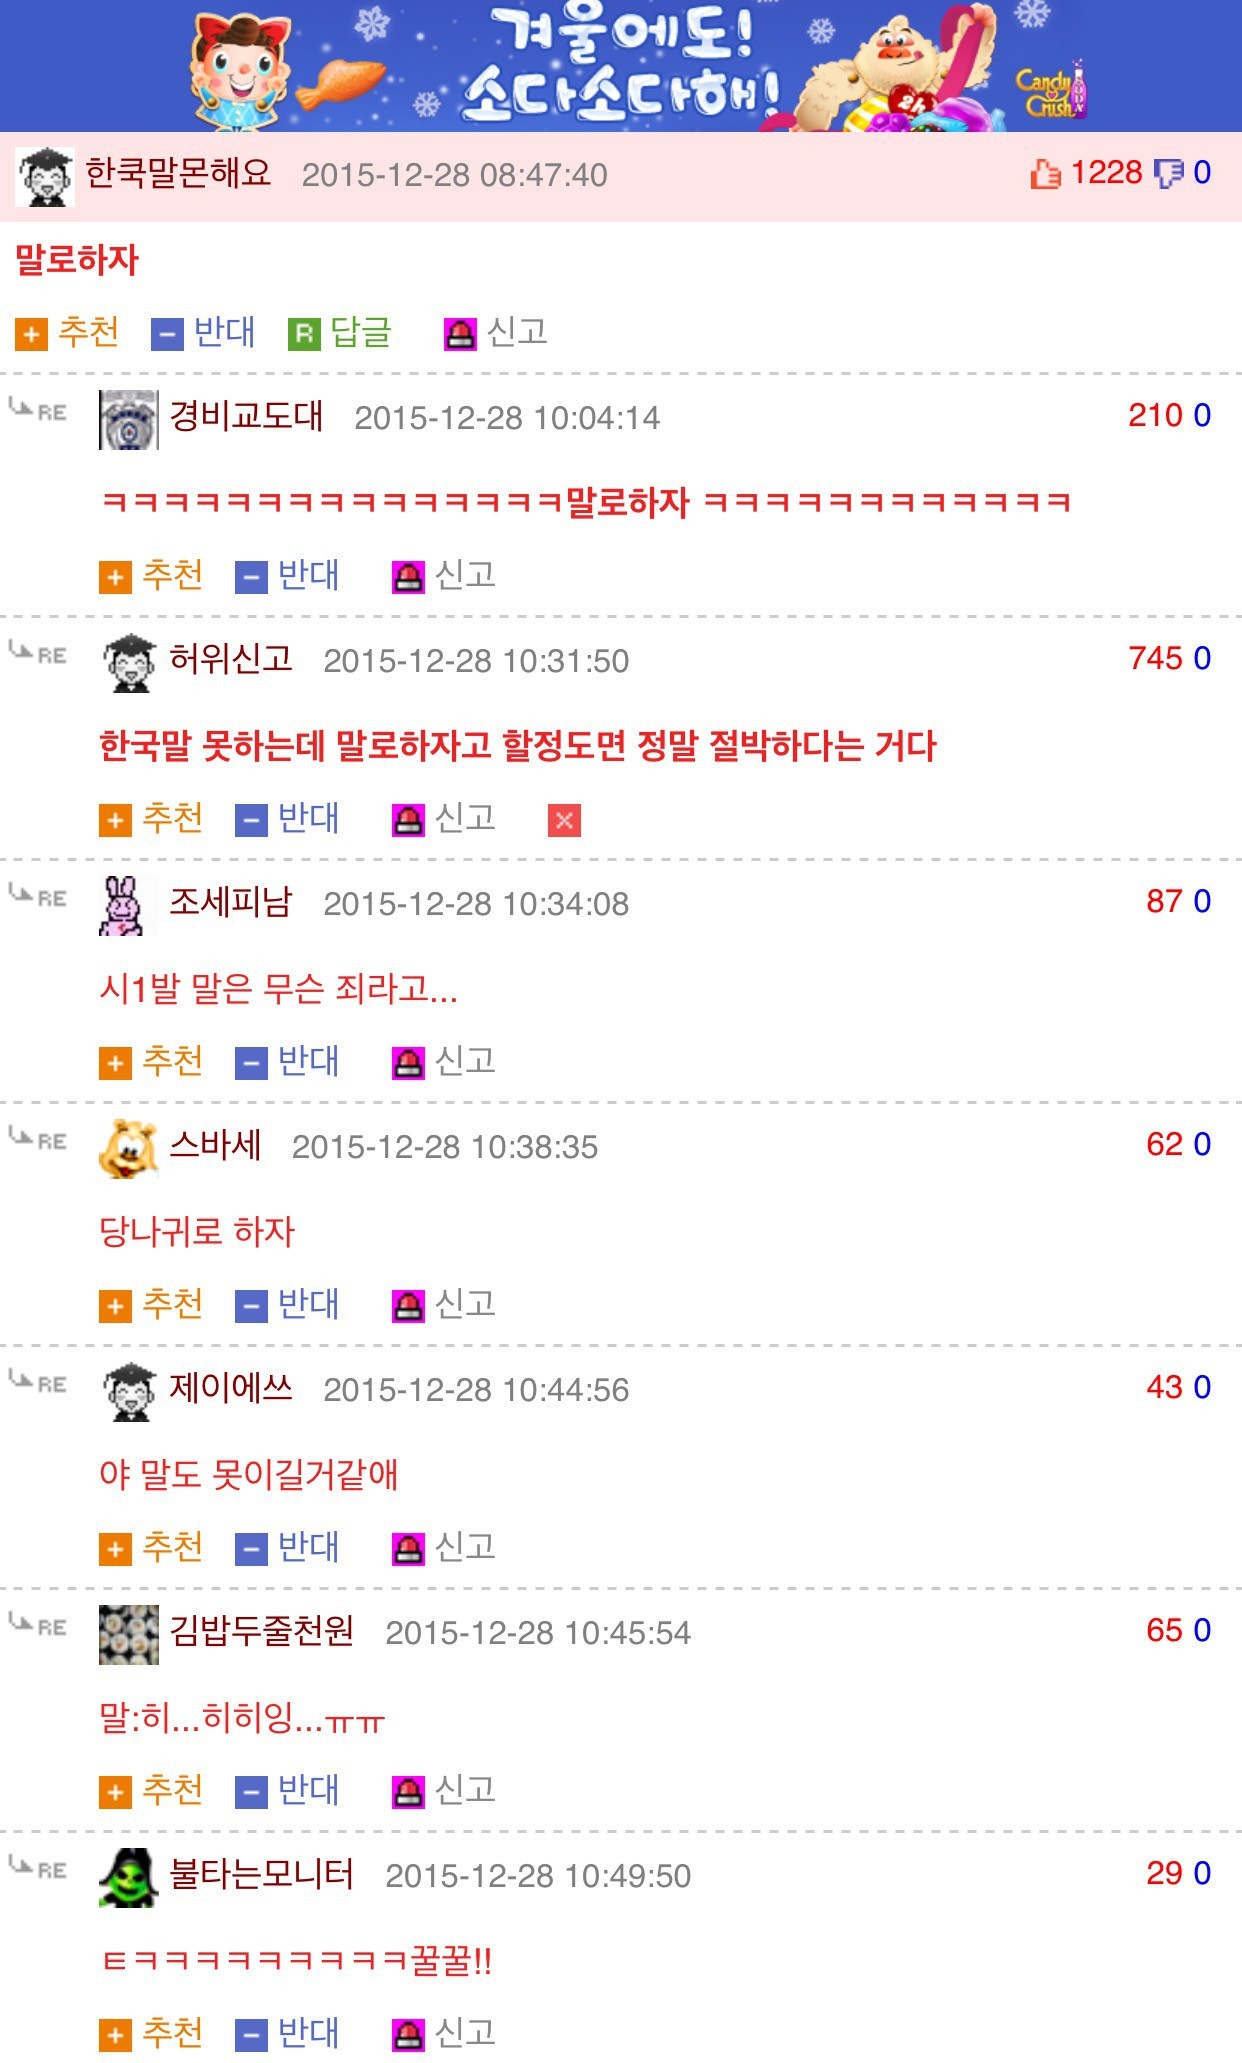Click 김밥두줄천원's kimbap avatar
This screenshot has height=2063, width=1242.
(x=129, y=1635)
